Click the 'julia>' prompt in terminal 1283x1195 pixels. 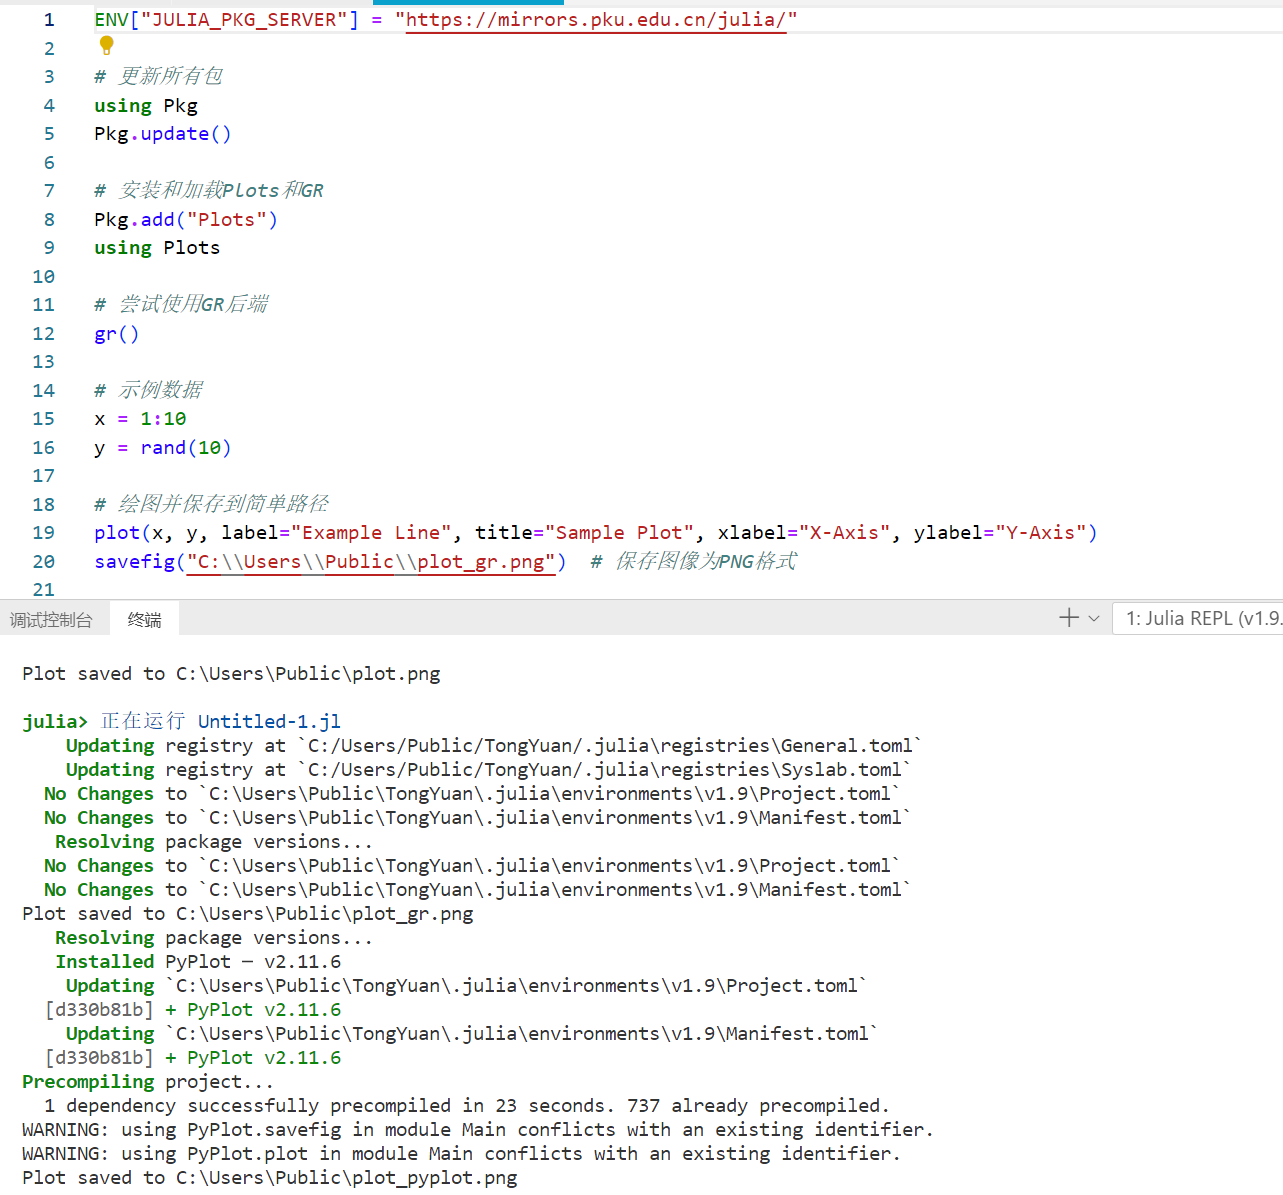[55, 722]
